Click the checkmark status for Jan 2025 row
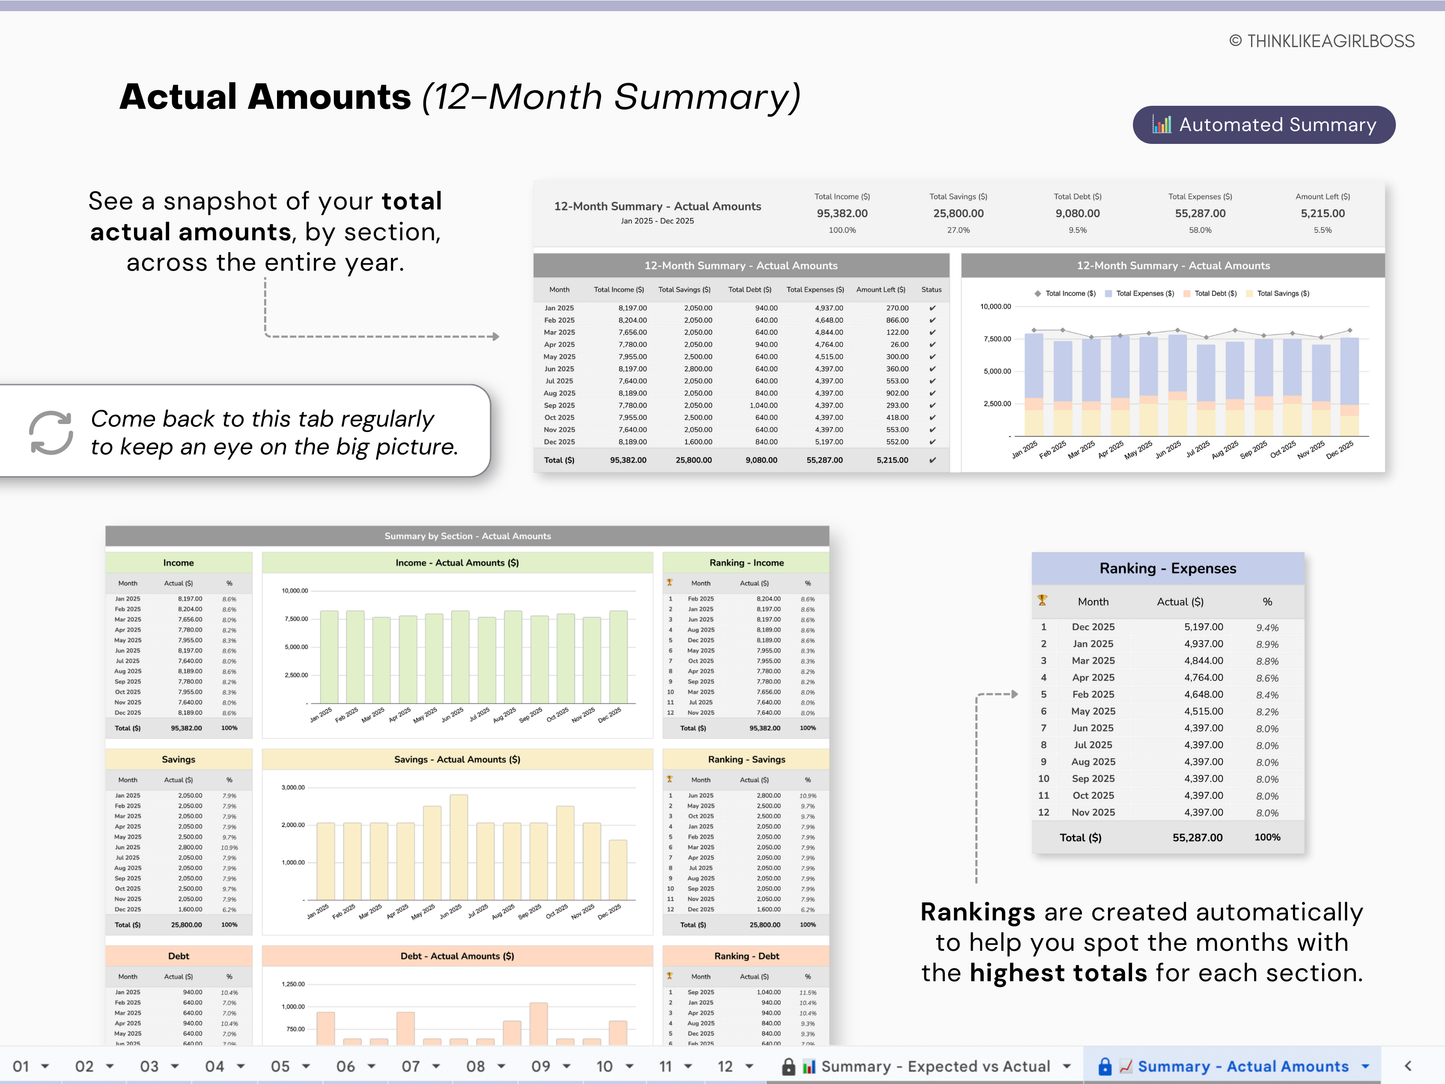Screen dimensions: 1445x1084 tap(931, 307)
